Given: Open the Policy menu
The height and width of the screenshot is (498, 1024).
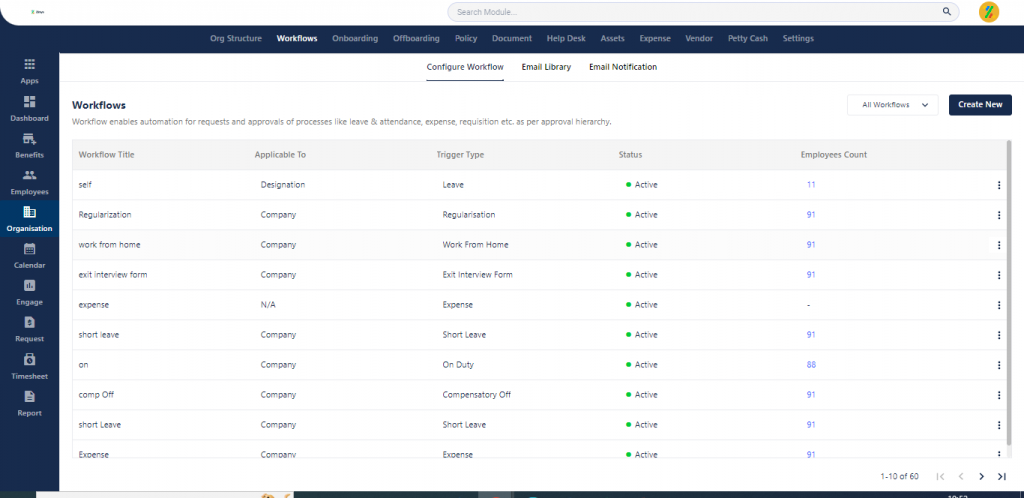Looking at the screenshot, I should 466,39.
